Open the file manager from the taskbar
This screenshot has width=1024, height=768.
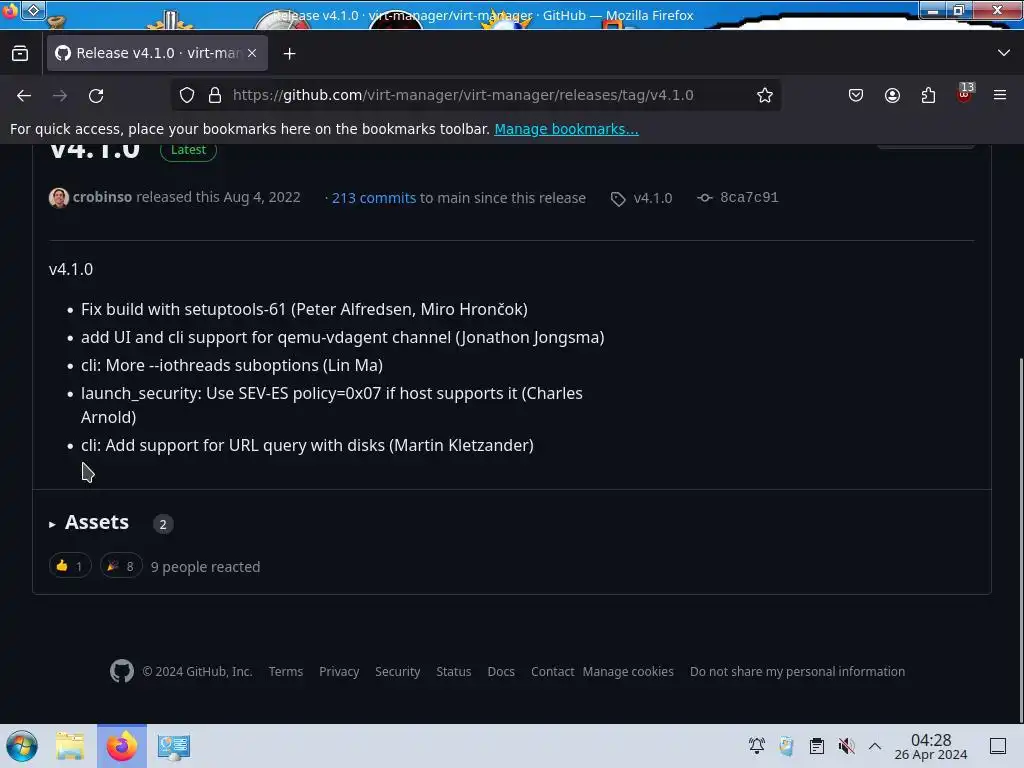point(70,746)
